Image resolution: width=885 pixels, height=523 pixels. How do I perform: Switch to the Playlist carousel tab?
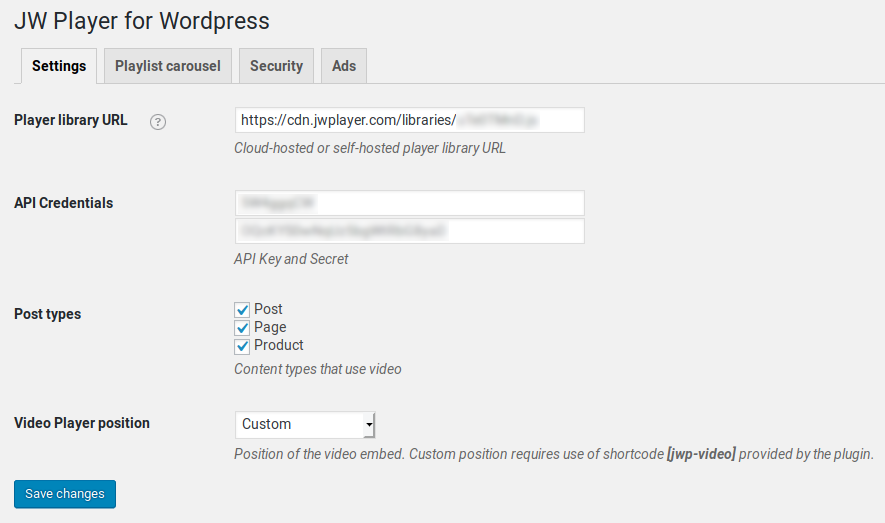168,66
